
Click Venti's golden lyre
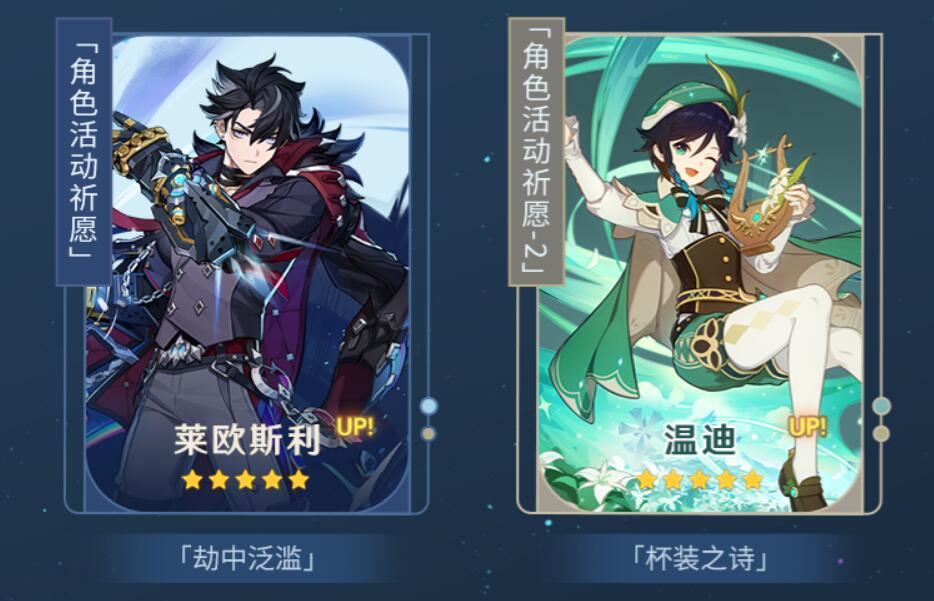click(x=764, y=203)
